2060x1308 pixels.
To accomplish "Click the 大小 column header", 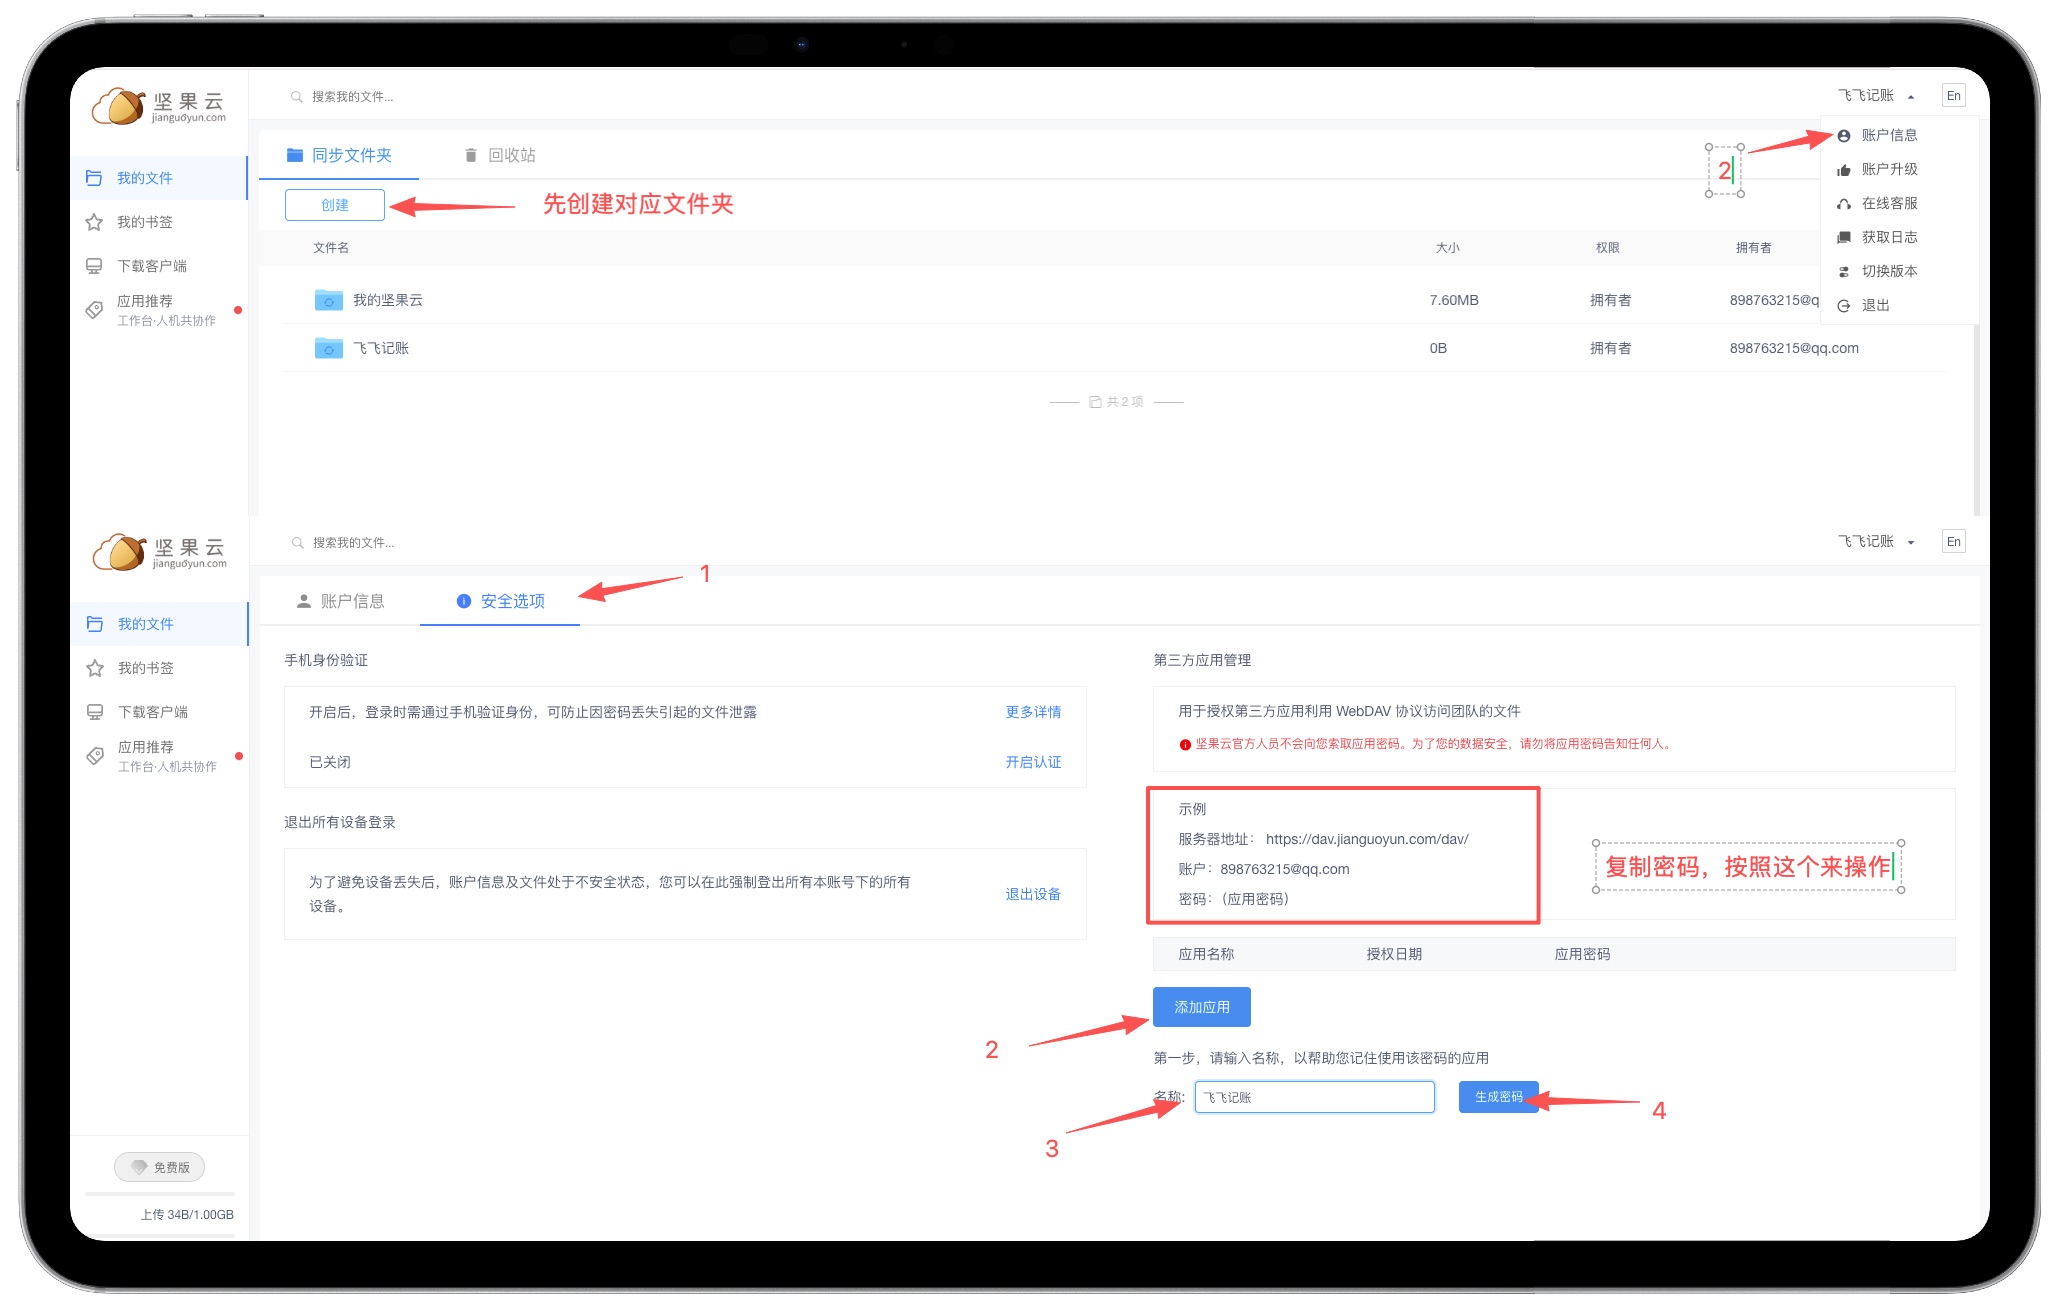I will coord(1448,248).
